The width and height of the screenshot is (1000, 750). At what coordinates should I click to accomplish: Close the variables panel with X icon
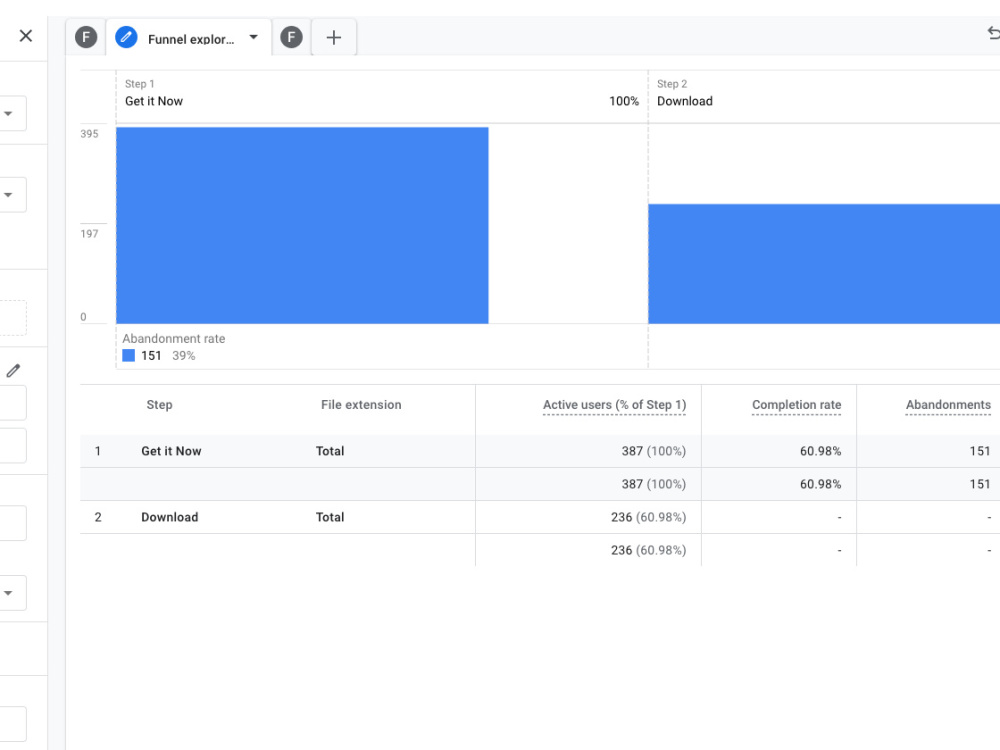pyautogui.click(x=26, y=36)
